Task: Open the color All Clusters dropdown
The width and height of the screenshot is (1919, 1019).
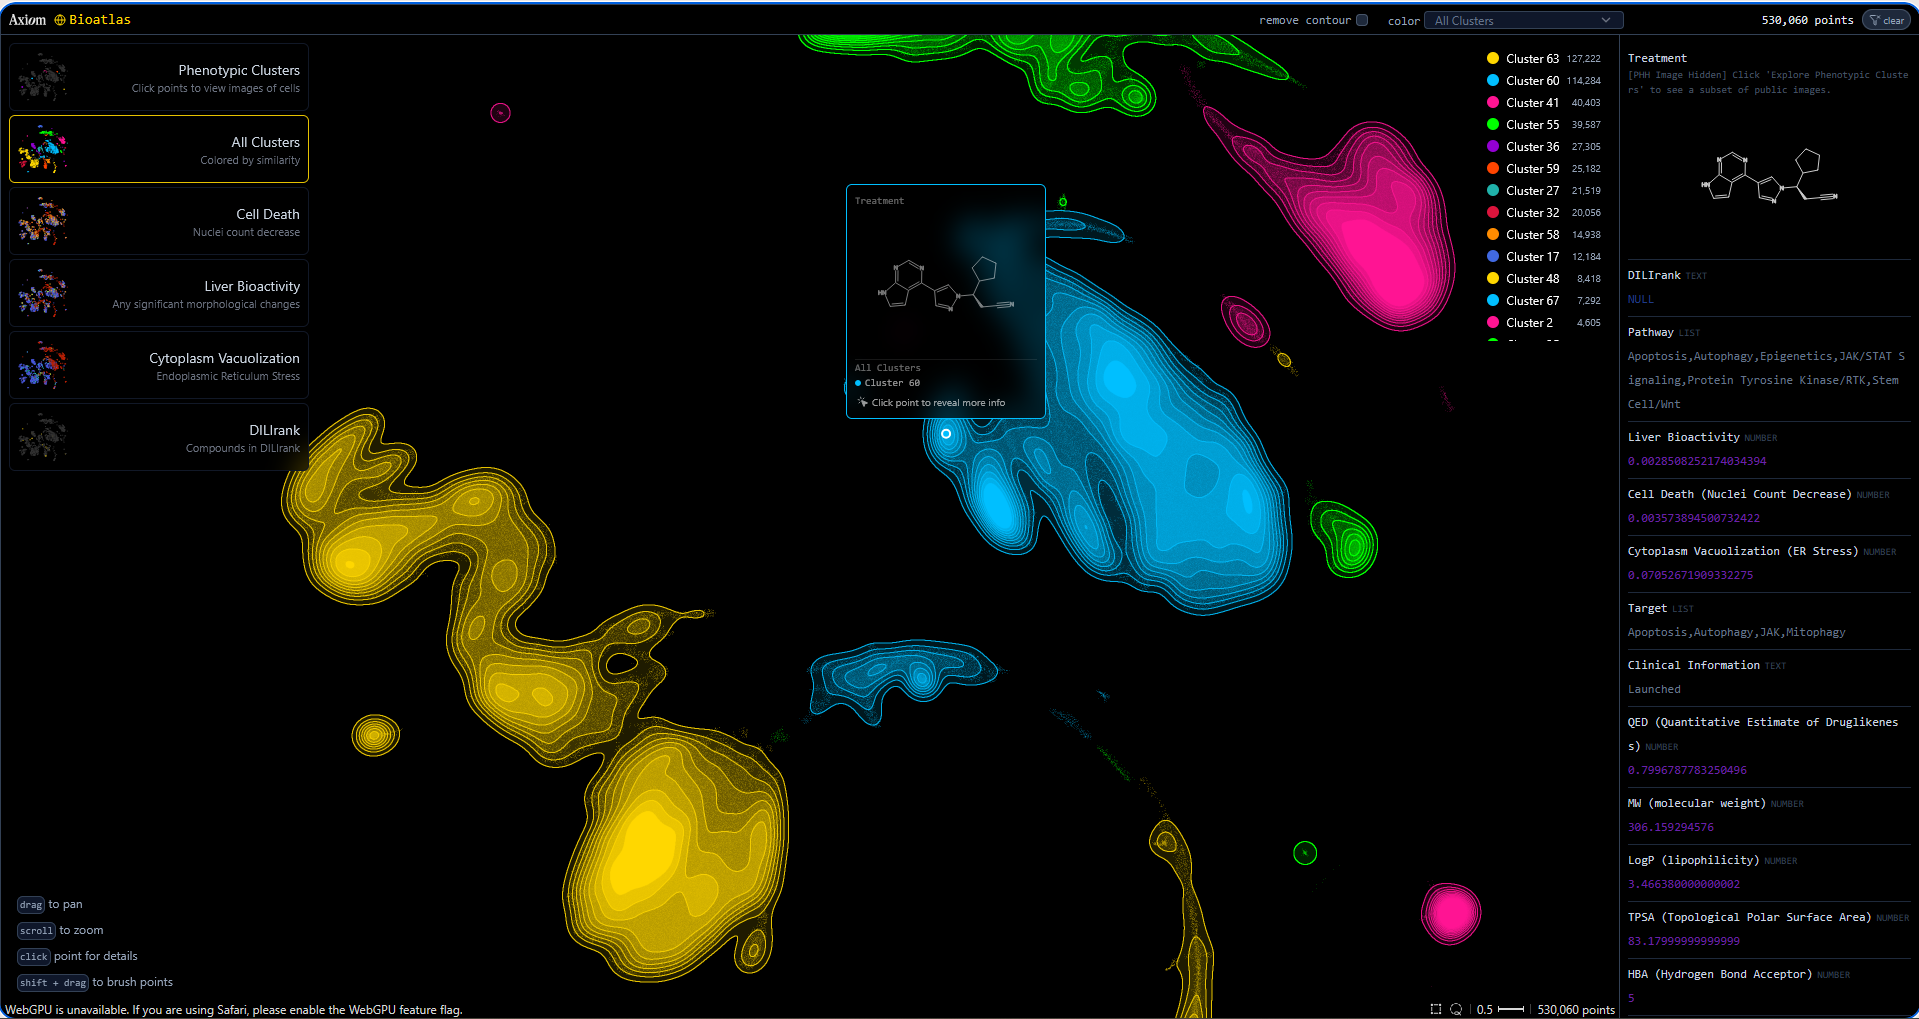Action: pyautogui.click(x=1523, y=20)
